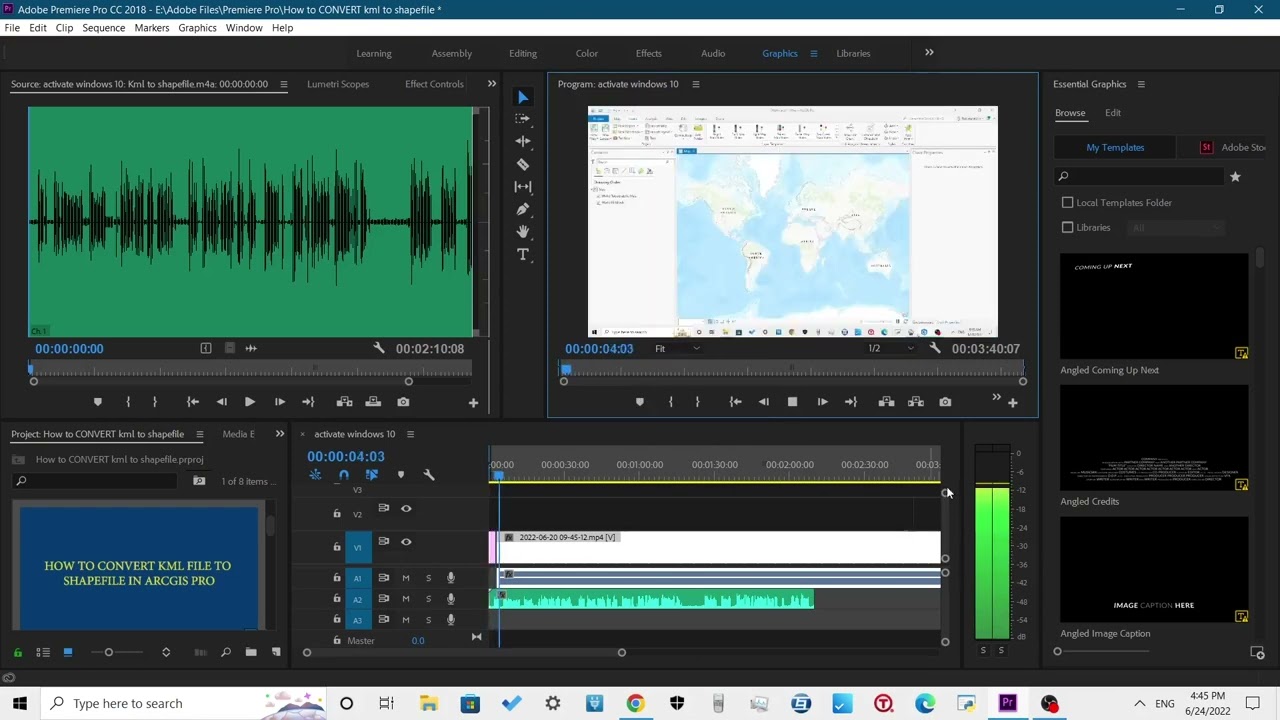Switch to the Editing workspace tab

522,53
